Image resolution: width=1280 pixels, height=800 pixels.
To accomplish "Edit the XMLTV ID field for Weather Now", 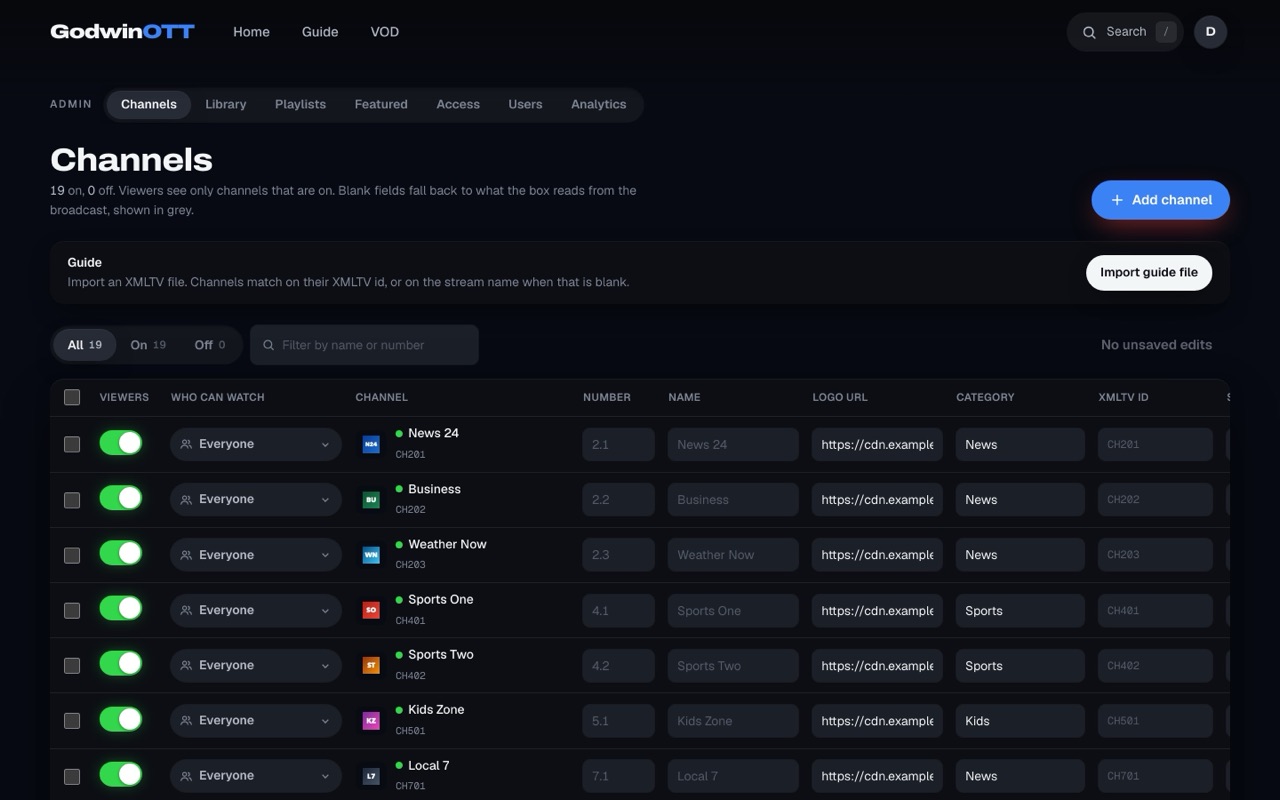I will [1155, 555].
